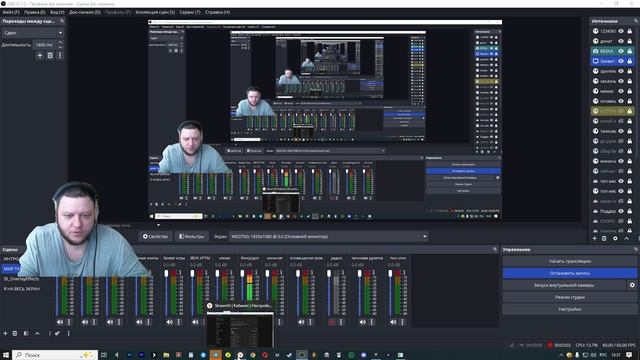640x360 pixels.
Task: Move the source up with the arrow icon
Action: 627,238
